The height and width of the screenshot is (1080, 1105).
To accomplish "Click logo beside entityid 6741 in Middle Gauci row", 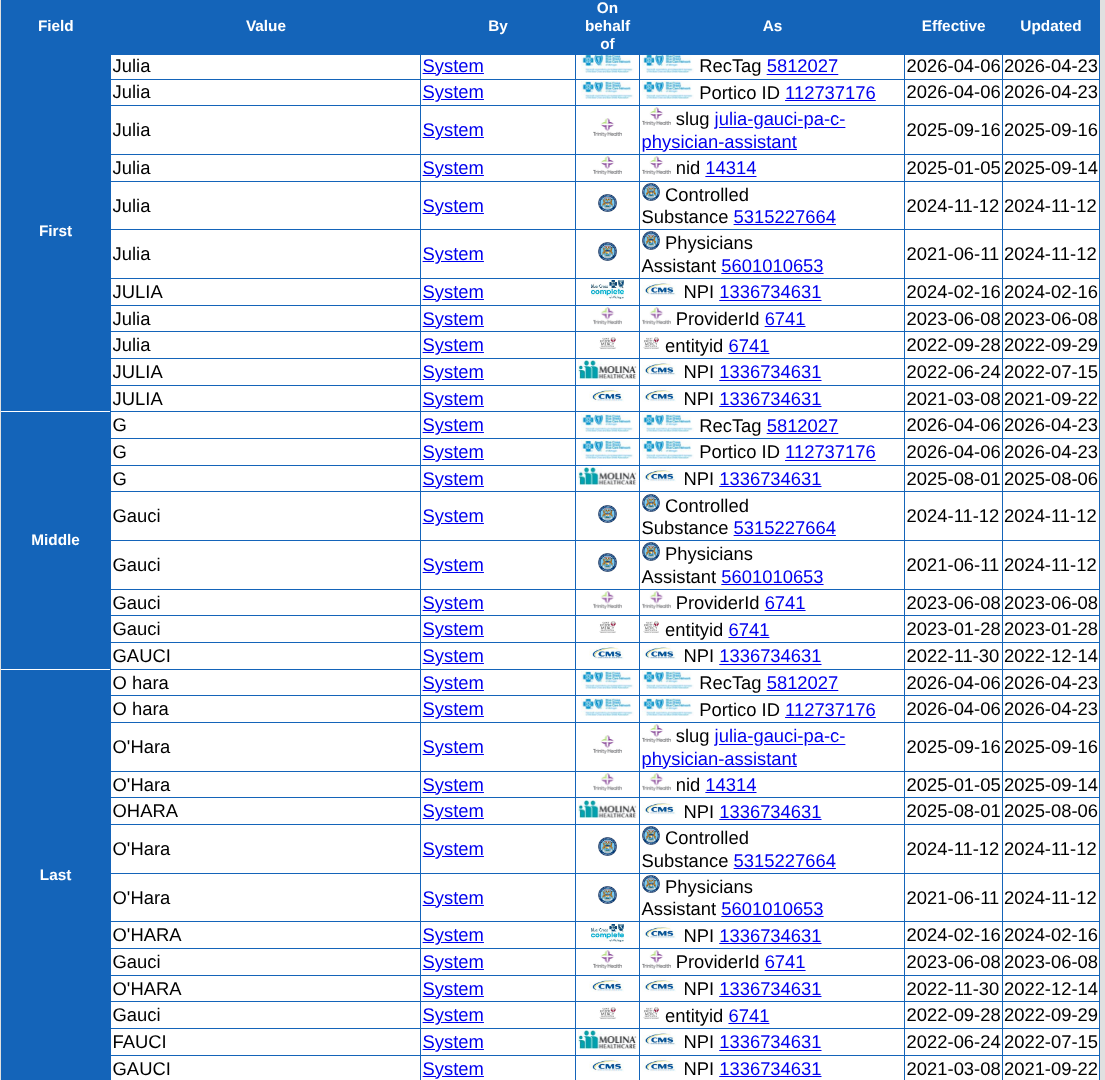I will (650, 628).
